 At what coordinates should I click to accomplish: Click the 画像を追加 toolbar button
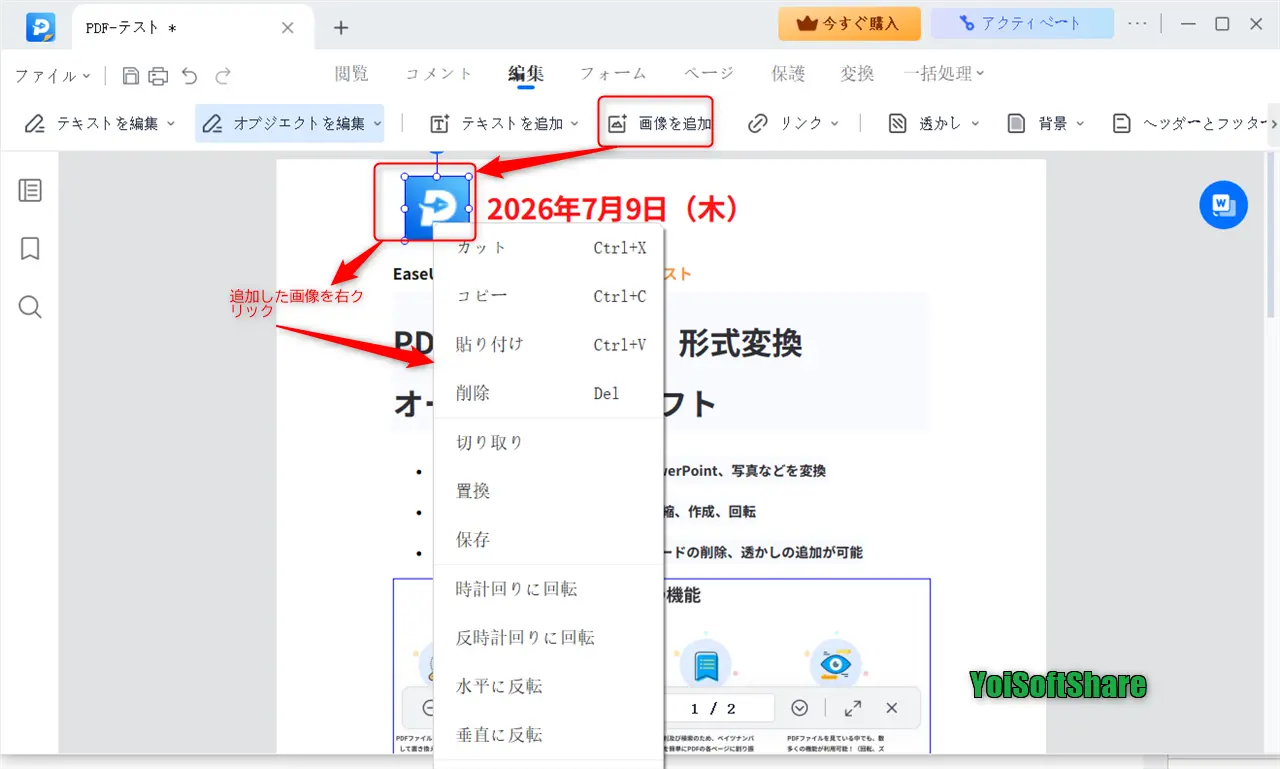click(660, 123)
